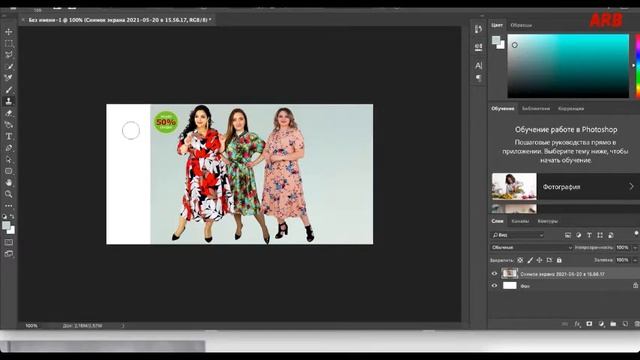This screenshot has width=640, height=360.
Task: Filter layers by type layers
Action: tap(589, 235)
